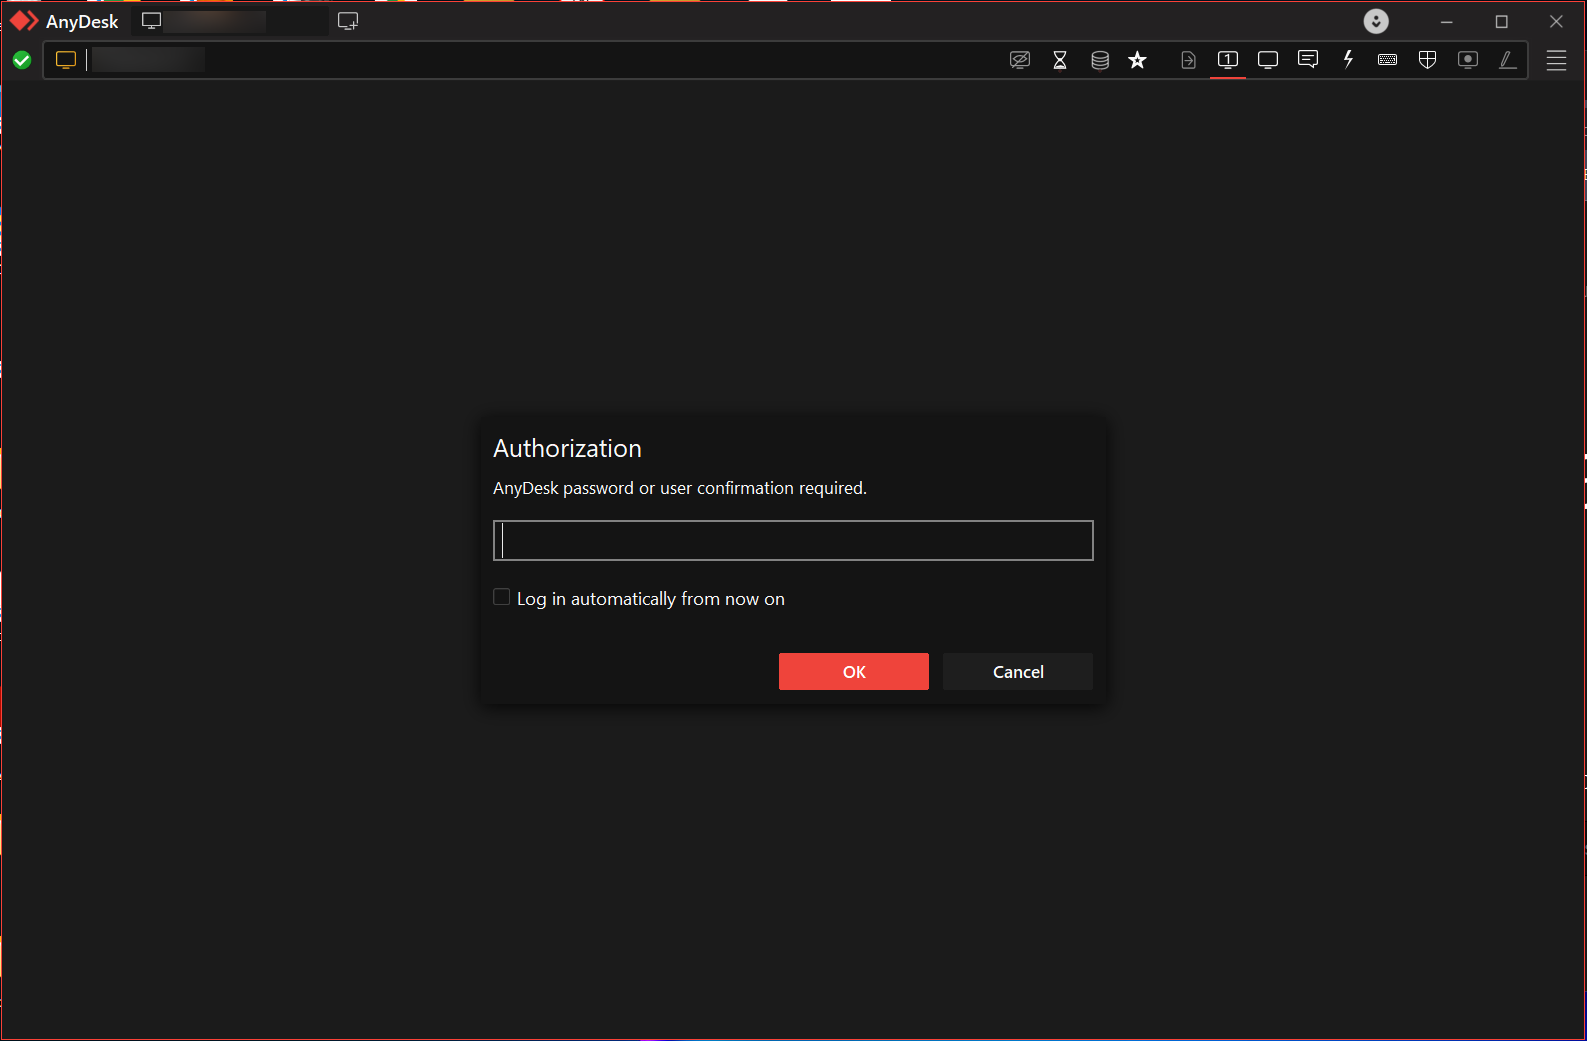This screenshot has height=1041, width=1587.
Task: Click the Cancel button
Action: point(1017,672)
